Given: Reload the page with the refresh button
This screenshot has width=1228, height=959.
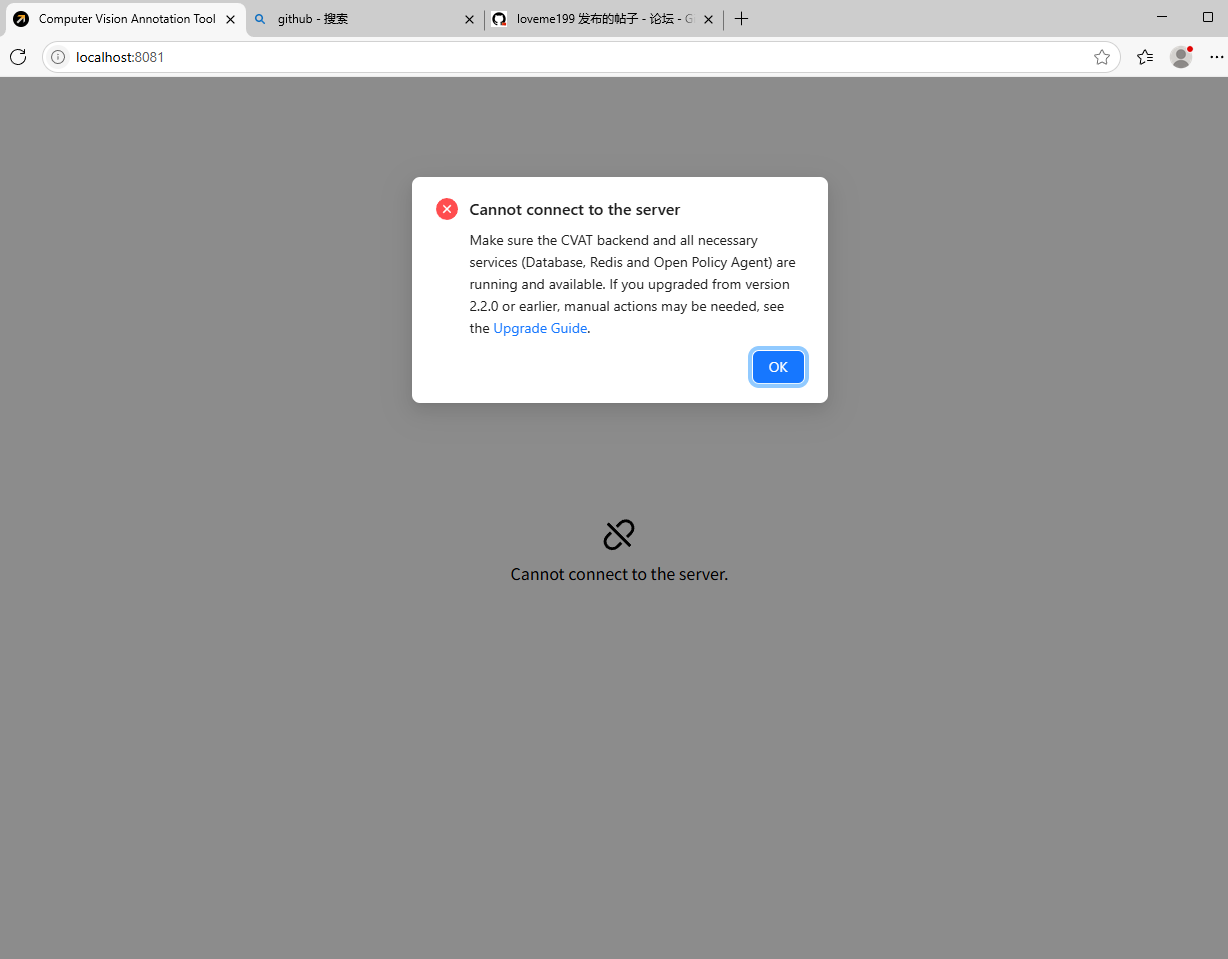Looking at the screenshot, I should [x=18, y=57].
